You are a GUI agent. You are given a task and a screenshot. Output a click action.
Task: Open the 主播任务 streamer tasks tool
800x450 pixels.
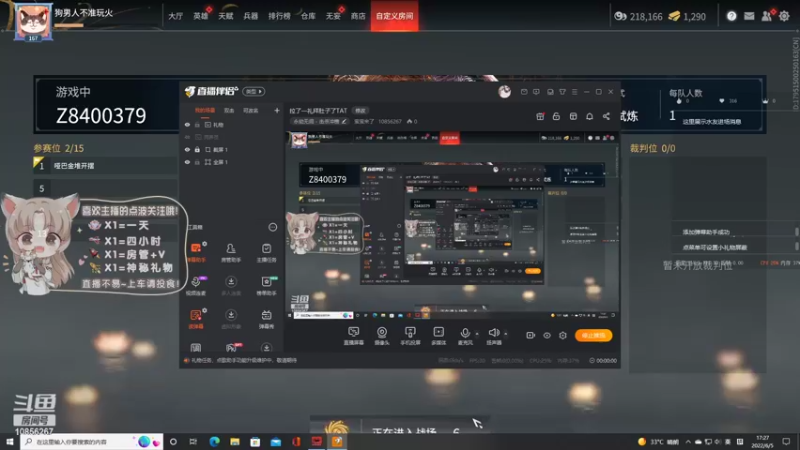pyautogui.click(x=266, y=252)
